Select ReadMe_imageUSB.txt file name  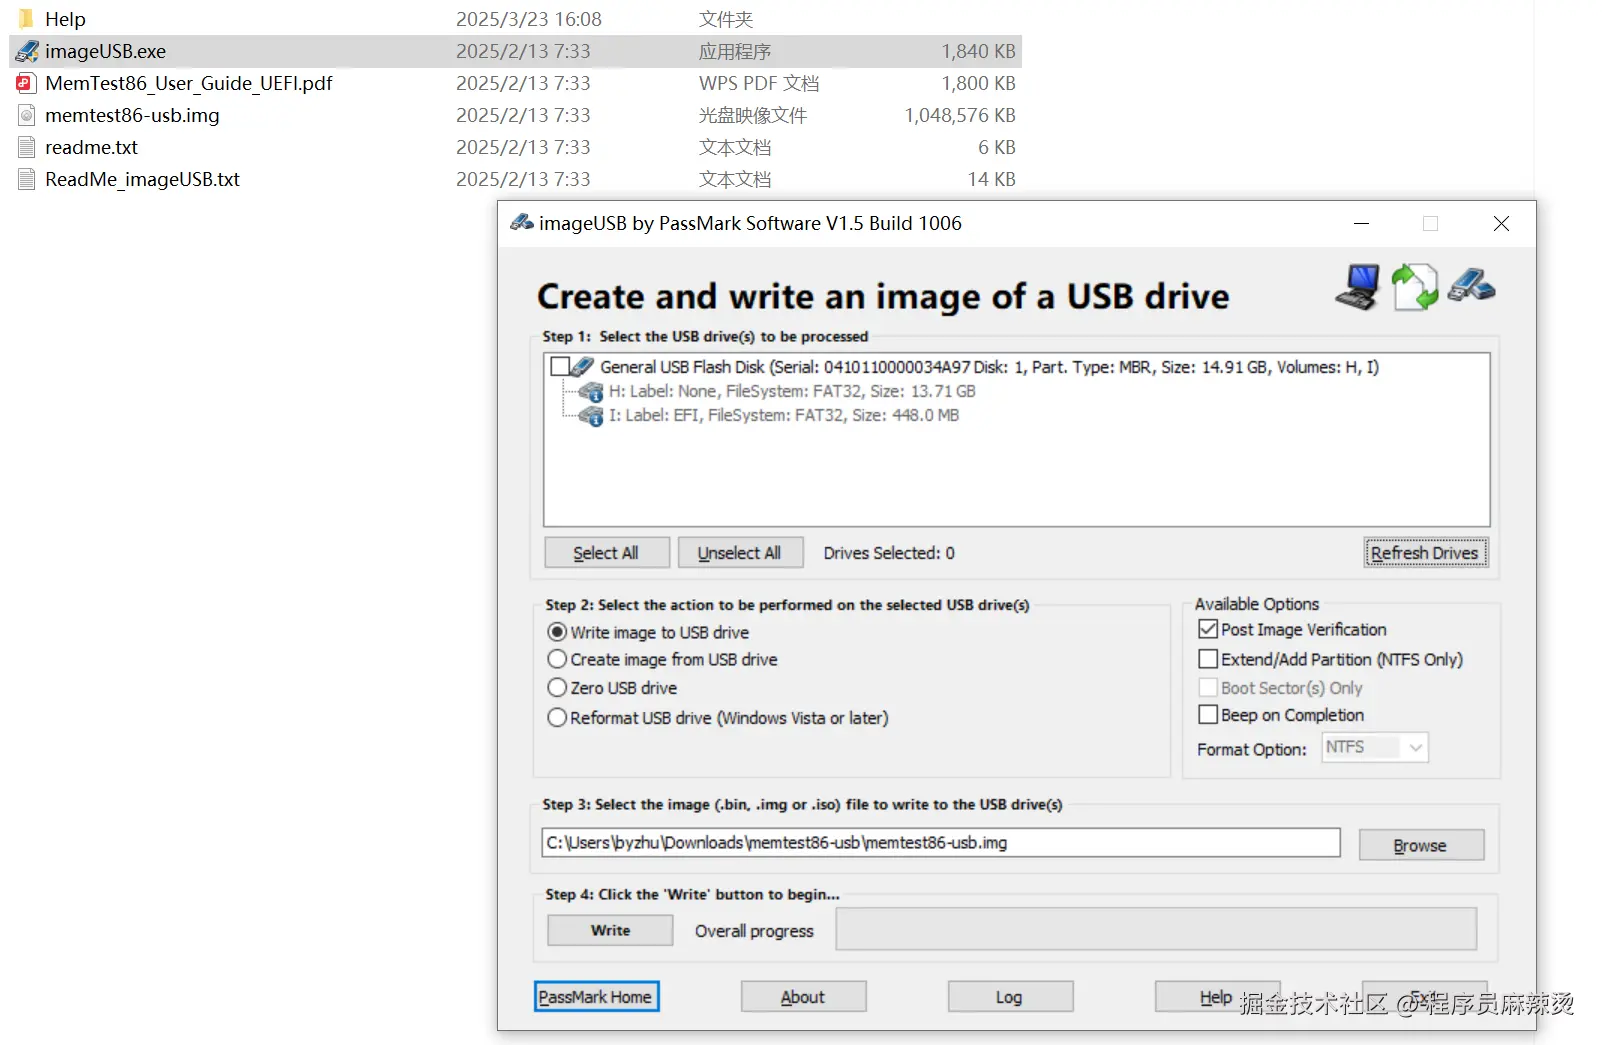click(x=142, y=179)
